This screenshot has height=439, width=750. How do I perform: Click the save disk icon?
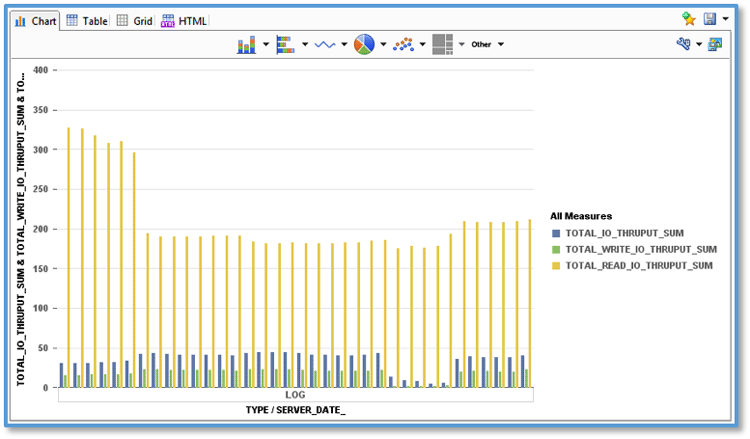pos(710,19)
